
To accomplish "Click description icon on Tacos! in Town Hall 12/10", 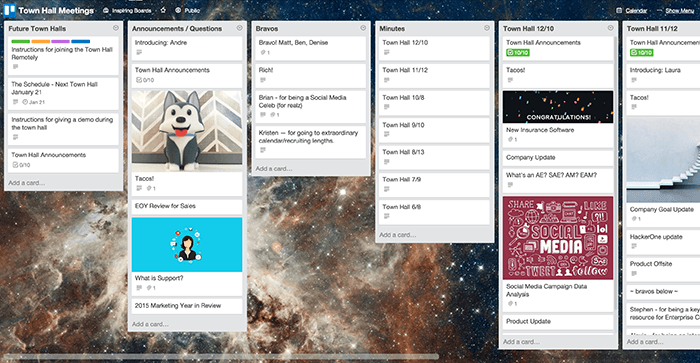I will 510,80.
